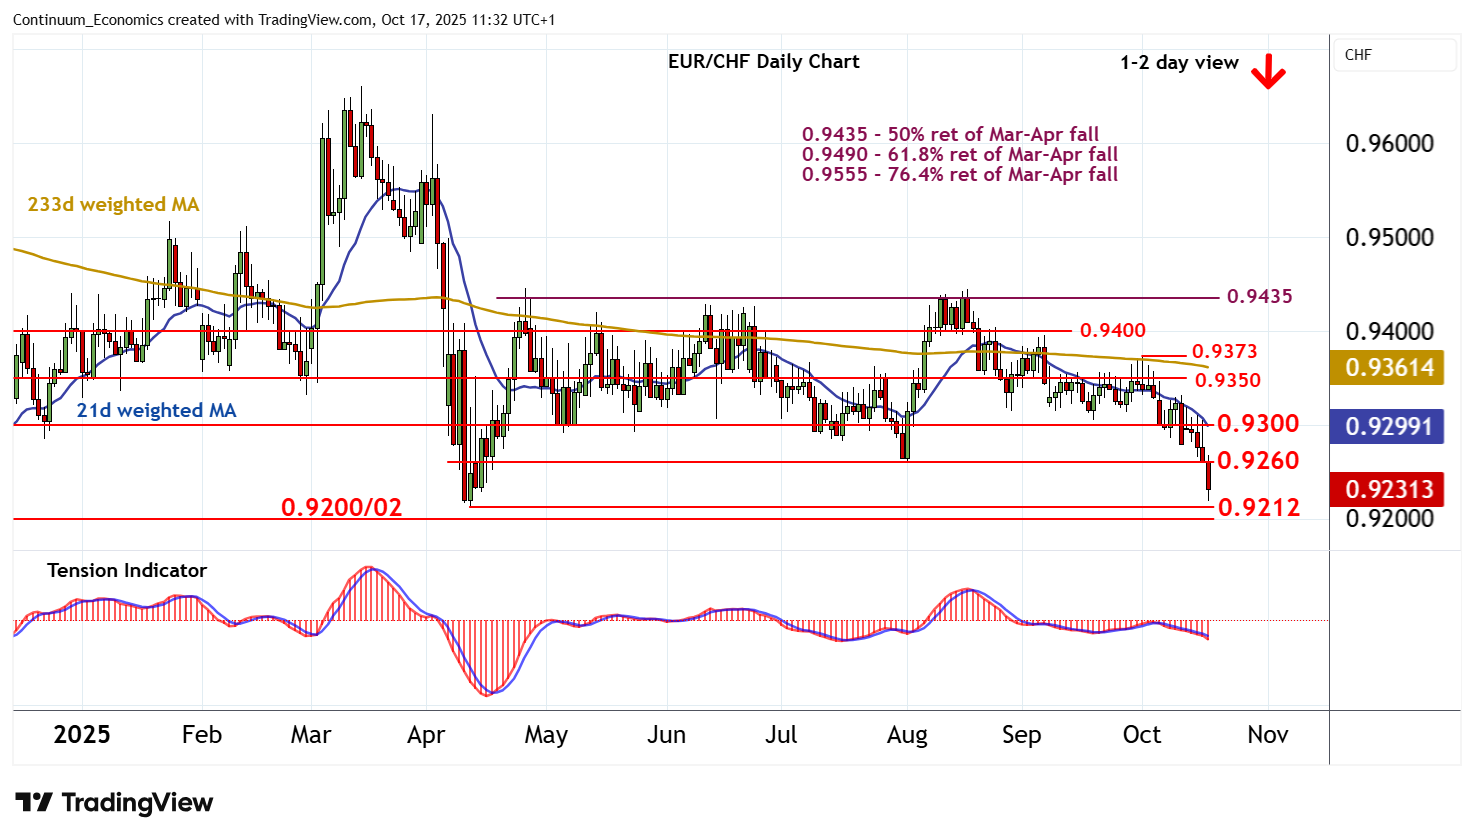Click the red downward arrow icon
Image resolution: width=1474 pixels, height=840 pixels.
pos(1268,71)
